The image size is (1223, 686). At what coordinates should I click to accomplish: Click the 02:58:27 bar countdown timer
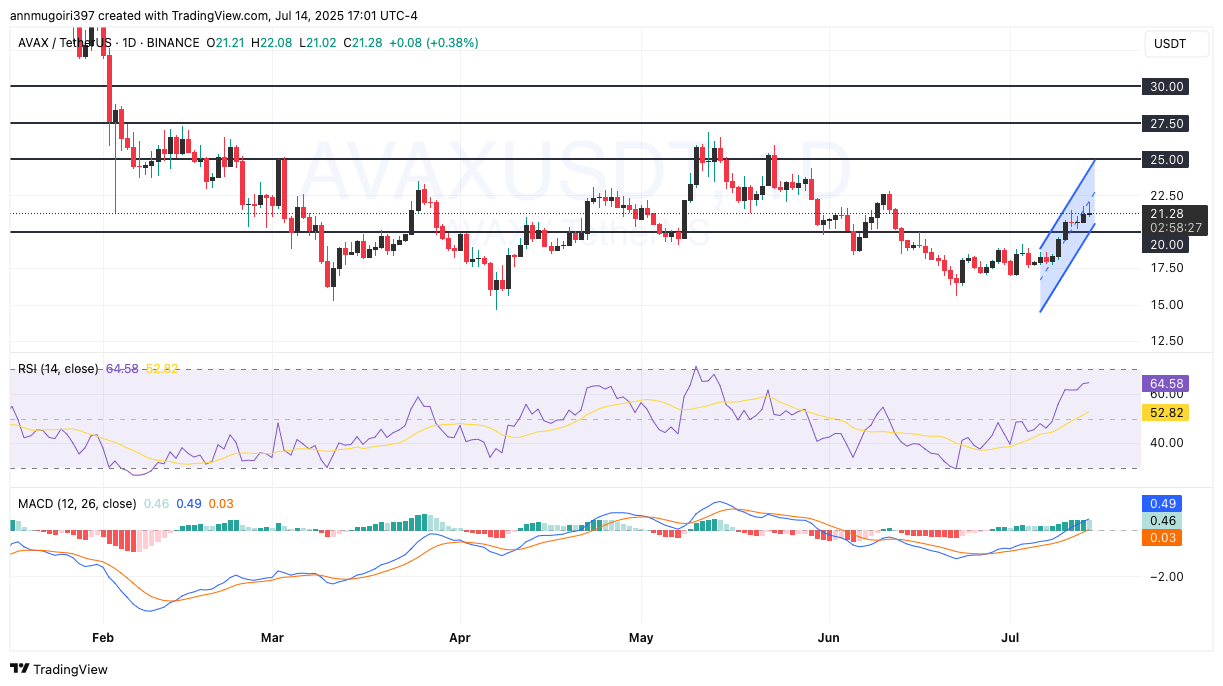pos(1175,227)
